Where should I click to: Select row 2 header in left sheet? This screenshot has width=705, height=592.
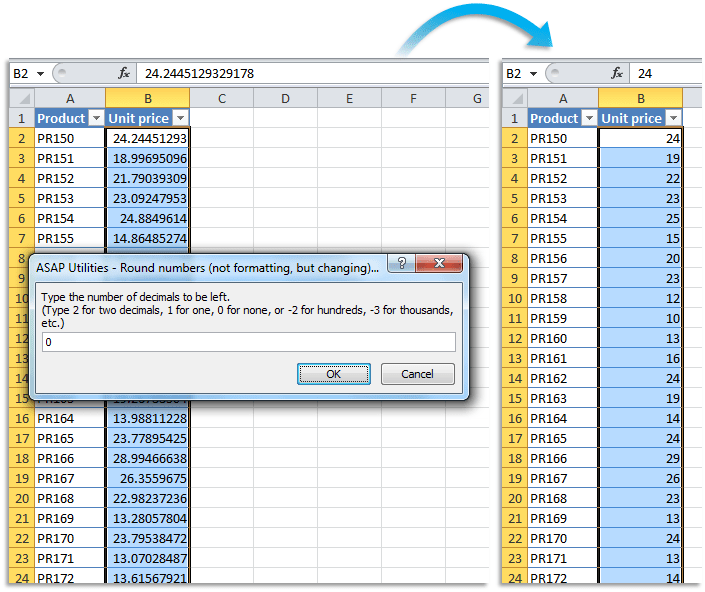pyautogui.click(x=22, y=138)
